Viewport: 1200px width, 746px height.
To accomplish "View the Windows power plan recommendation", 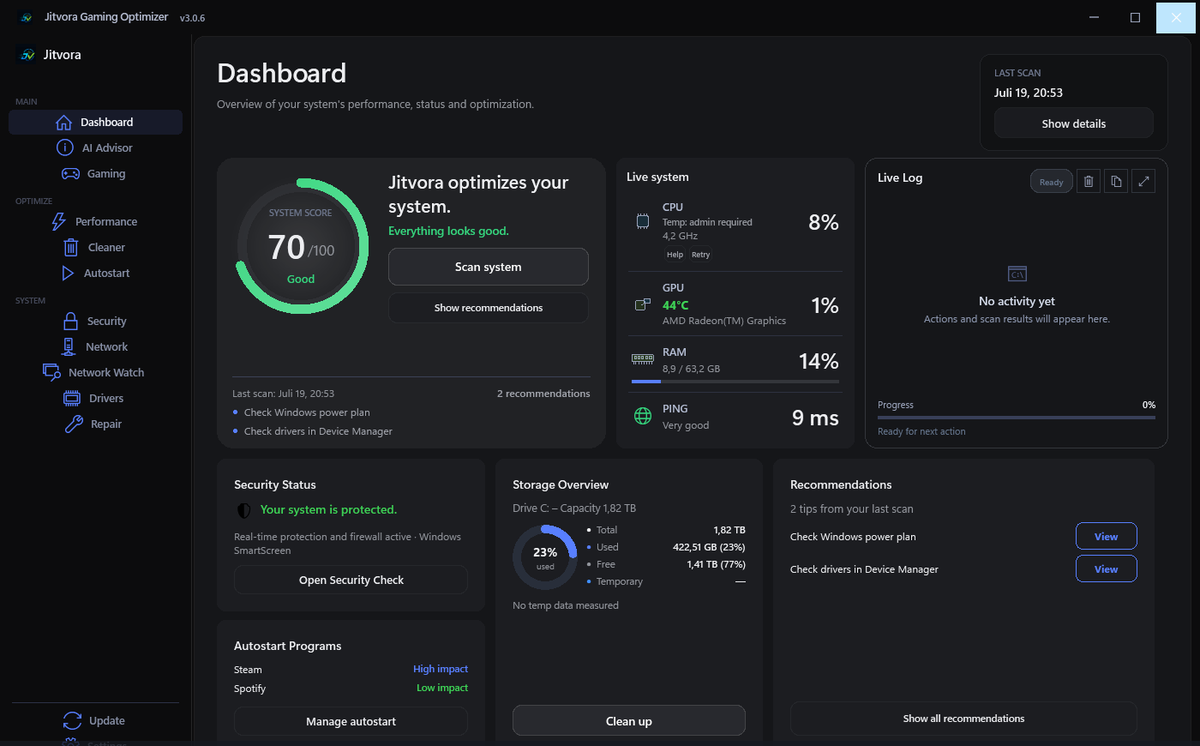I will [1106, 537].
